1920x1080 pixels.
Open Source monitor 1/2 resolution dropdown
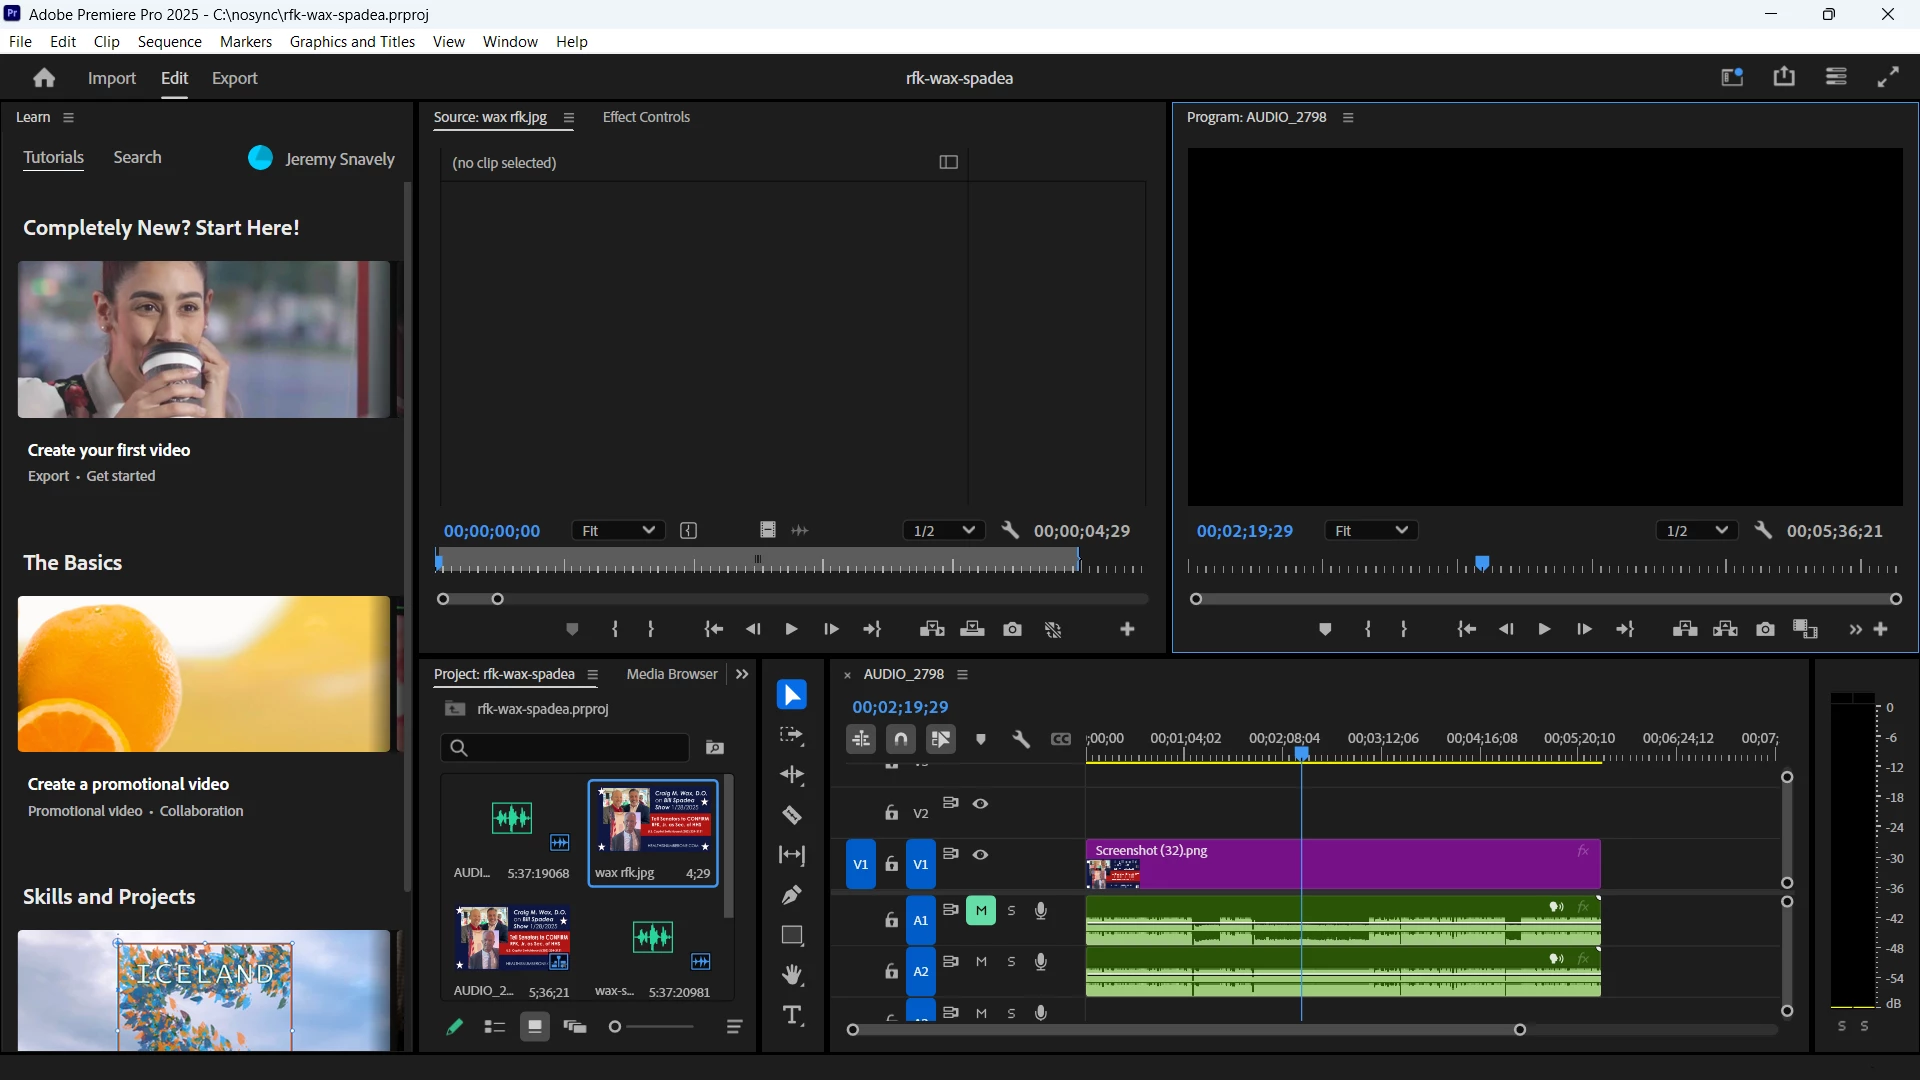pos(943,531)
